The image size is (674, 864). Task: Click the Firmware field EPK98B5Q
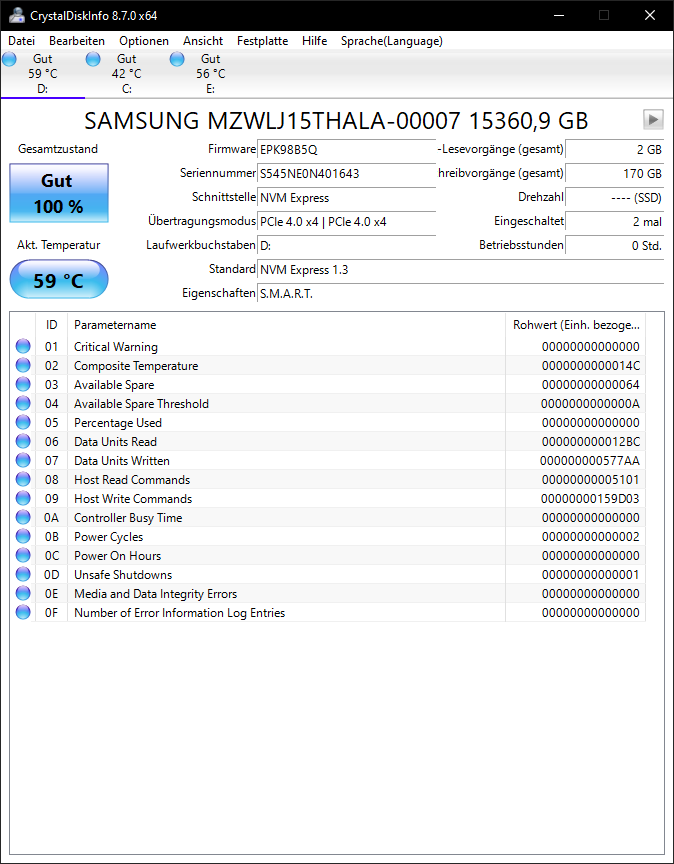(x=347, y=149)
